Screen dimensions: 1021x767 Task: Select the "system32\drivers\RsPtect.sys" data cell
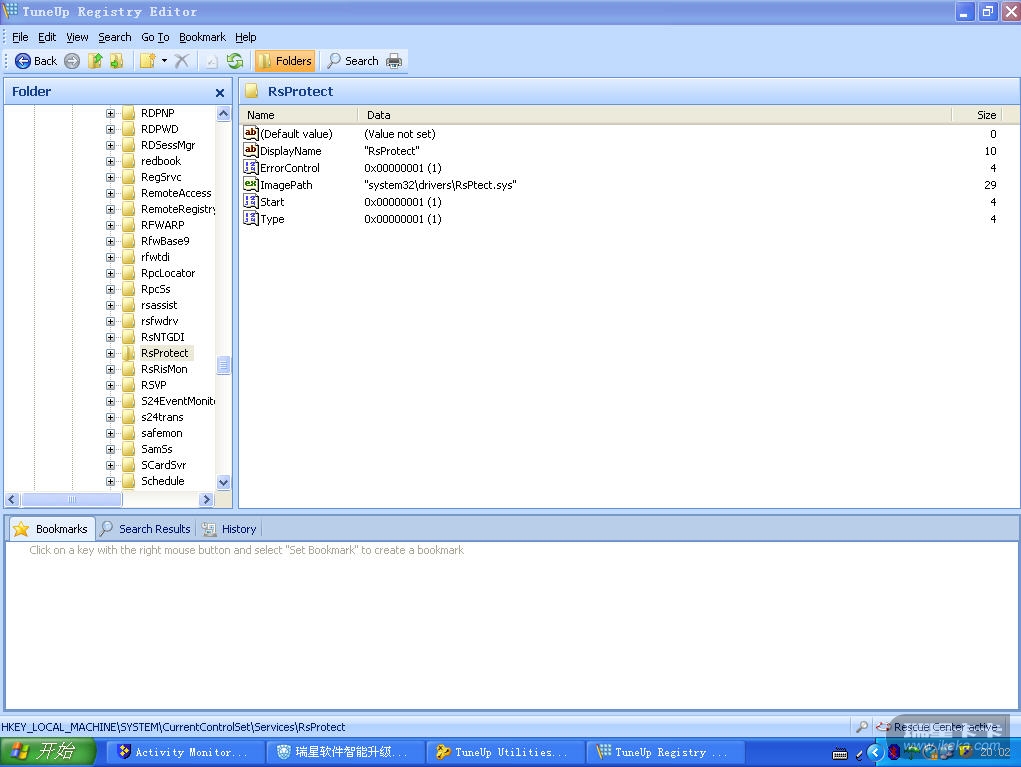click(x=440, y=185)
